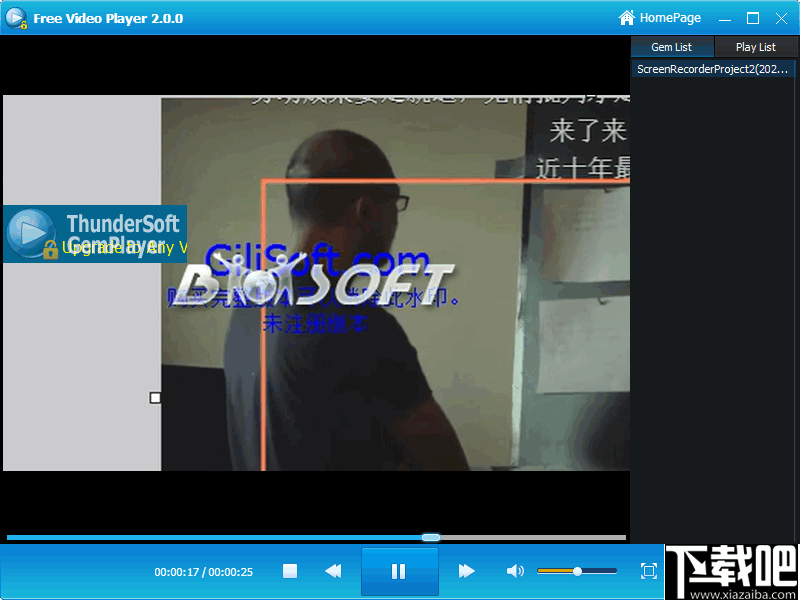Click the playback progress bar

click(300, 537)
